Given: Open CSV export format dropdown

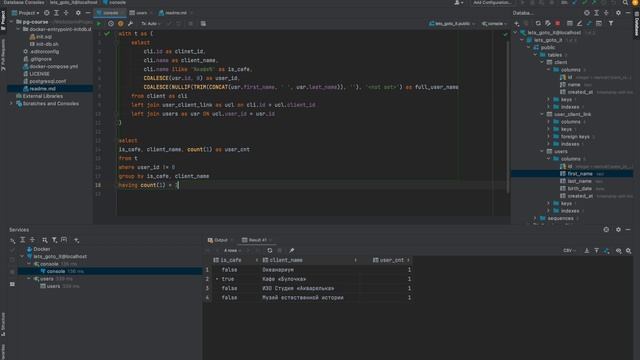Looking at the screenshot, I should 569,250.
